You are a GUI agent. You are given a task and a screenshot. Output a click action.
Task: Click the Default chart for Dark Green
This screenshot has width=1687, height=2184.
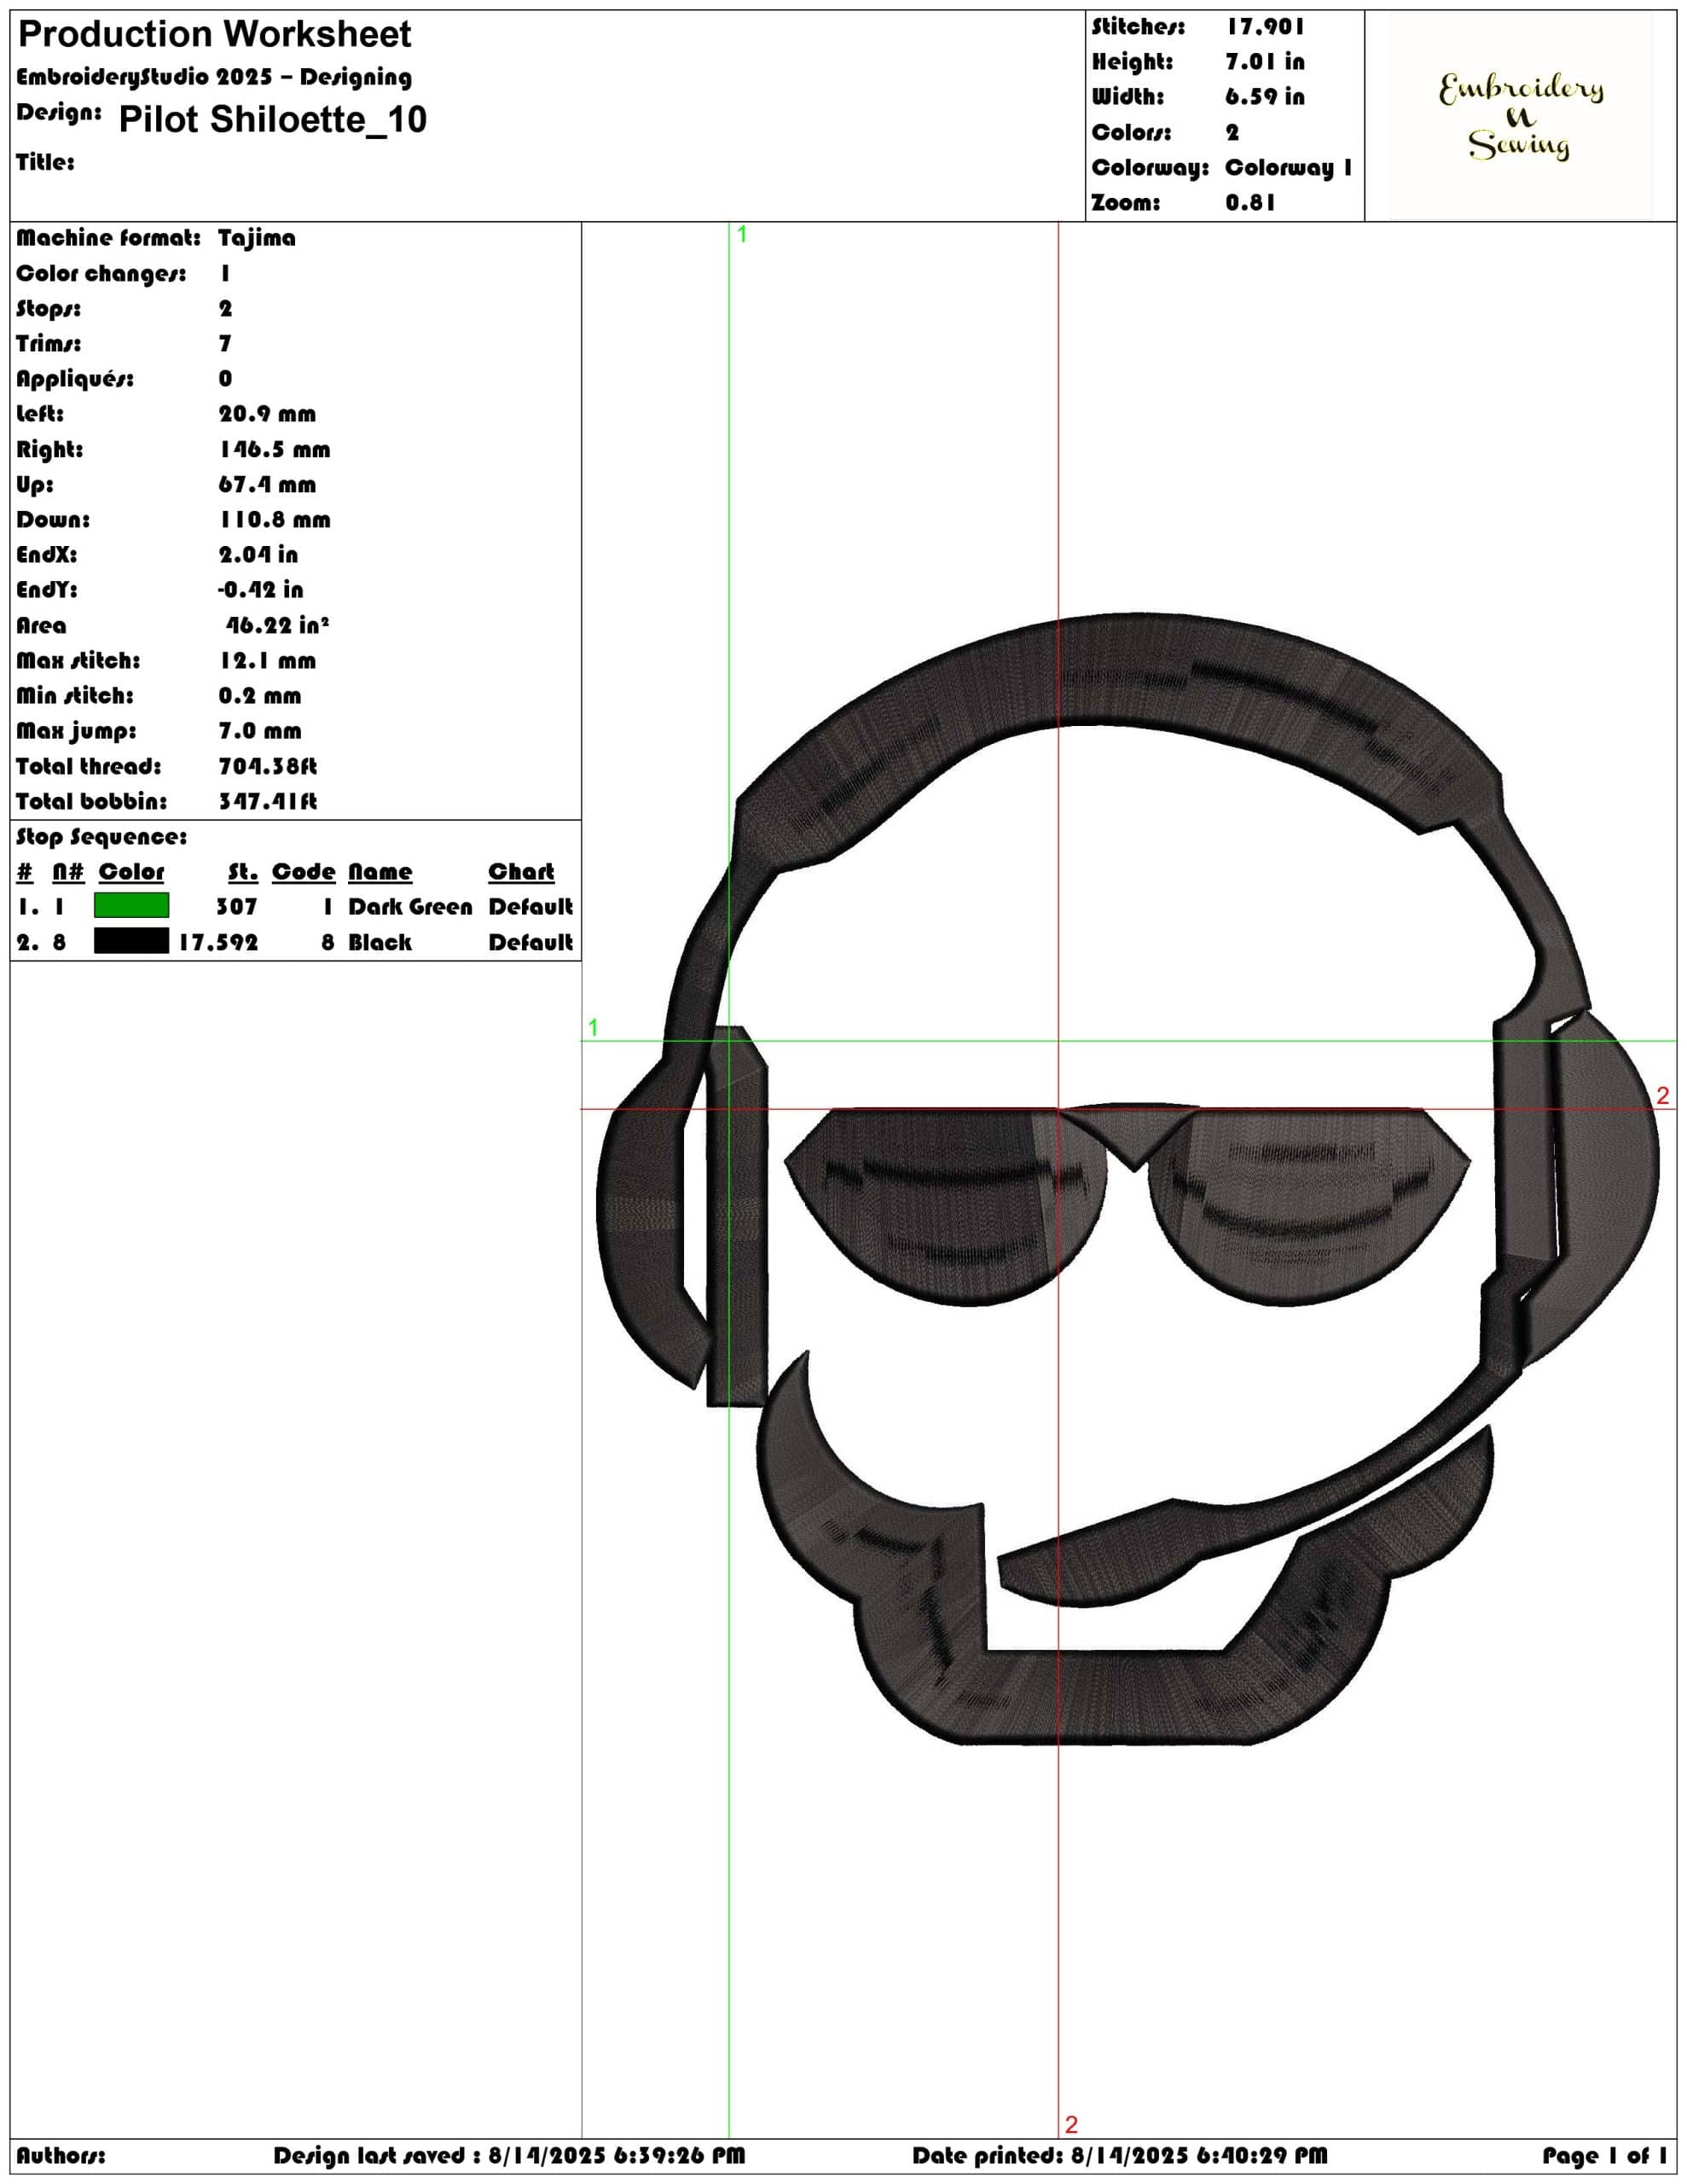click(530, 906)
